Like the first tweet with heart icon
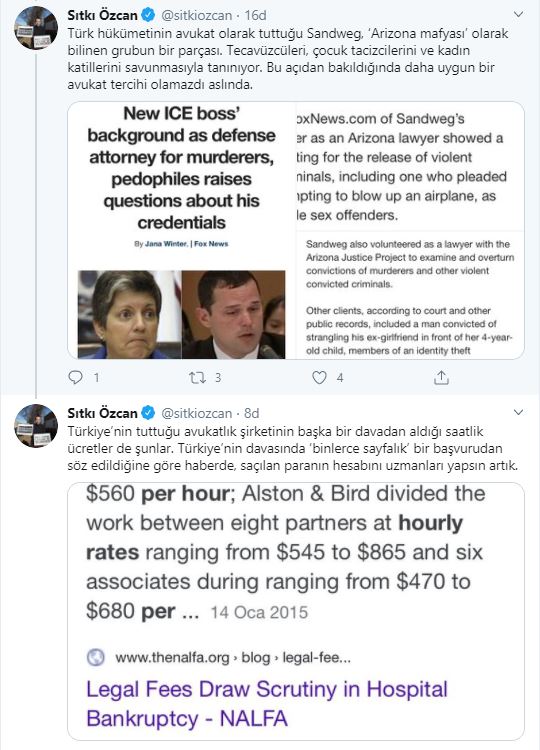This screenshot has height=750, width=540. (x=319, y=378)
